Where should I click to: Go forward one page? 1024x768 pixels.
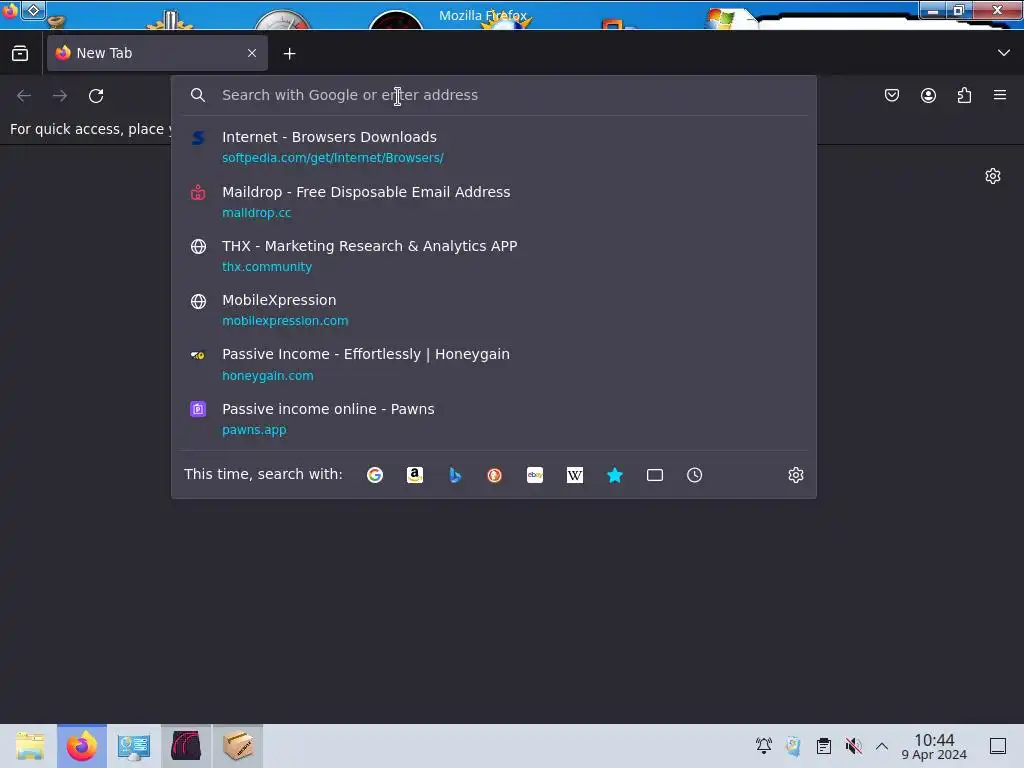(x=60, y=96)
